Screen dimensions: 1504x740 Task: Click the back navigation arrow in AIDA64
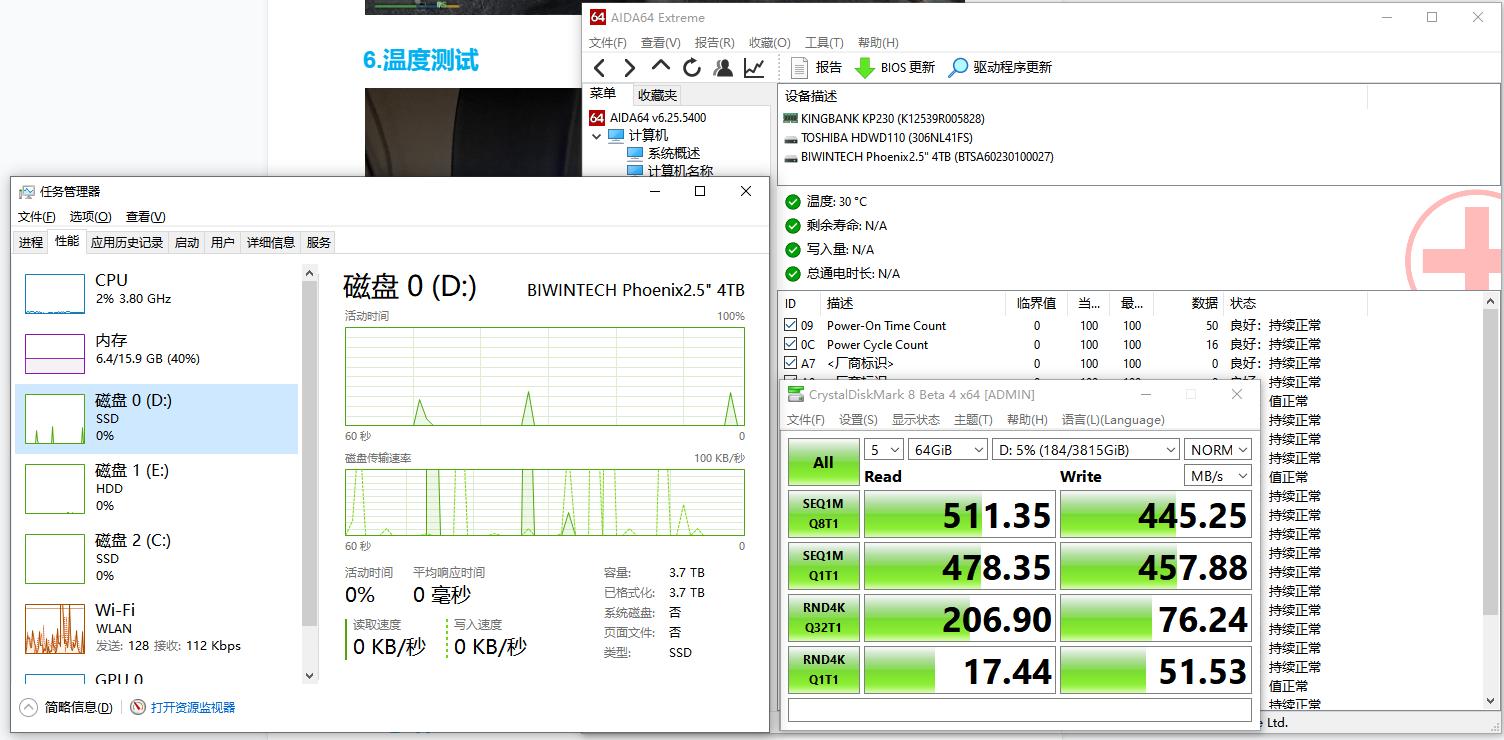[600, 67]
